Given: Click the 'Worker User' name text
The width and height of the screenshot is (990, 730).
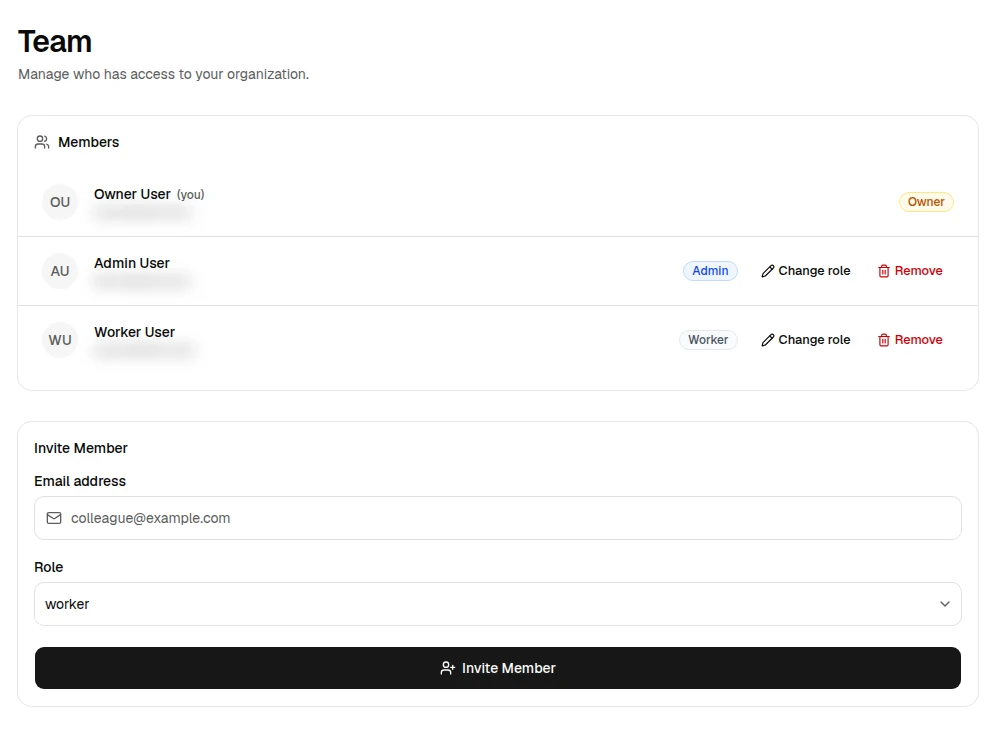Looking at the screenshot, I should click(x=134, y=332).
